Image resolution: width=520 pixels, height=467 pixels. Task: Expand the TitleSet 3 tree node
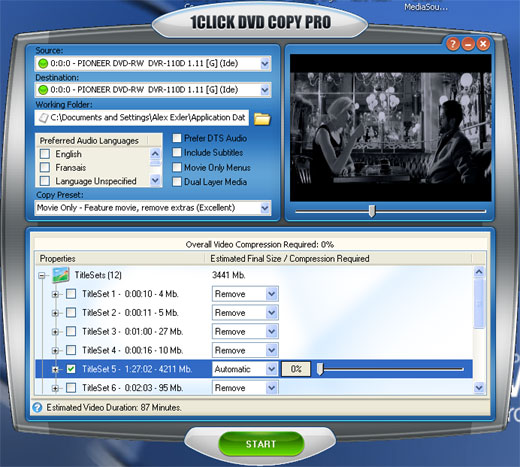click(55, 332)
